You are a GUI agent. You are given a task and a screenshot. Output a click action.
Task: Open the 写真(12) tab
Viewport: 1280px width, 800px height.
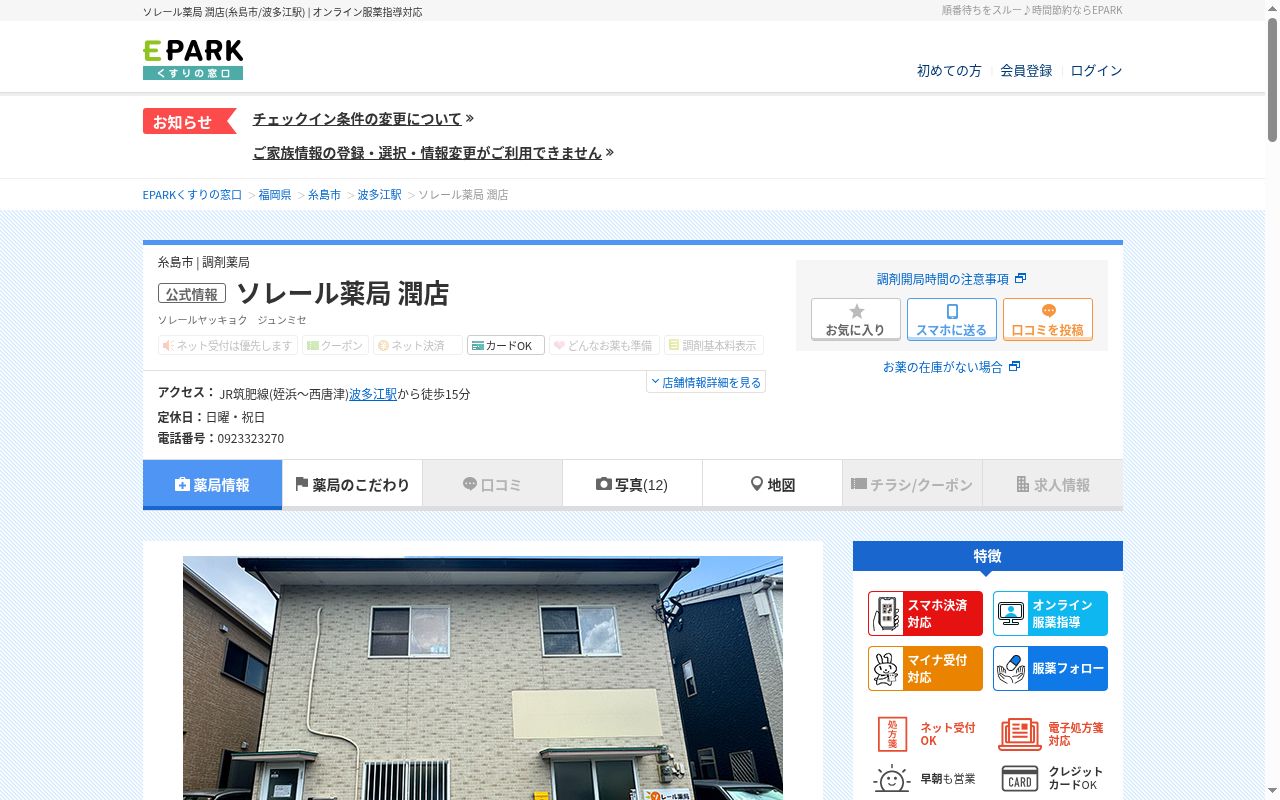632,484
